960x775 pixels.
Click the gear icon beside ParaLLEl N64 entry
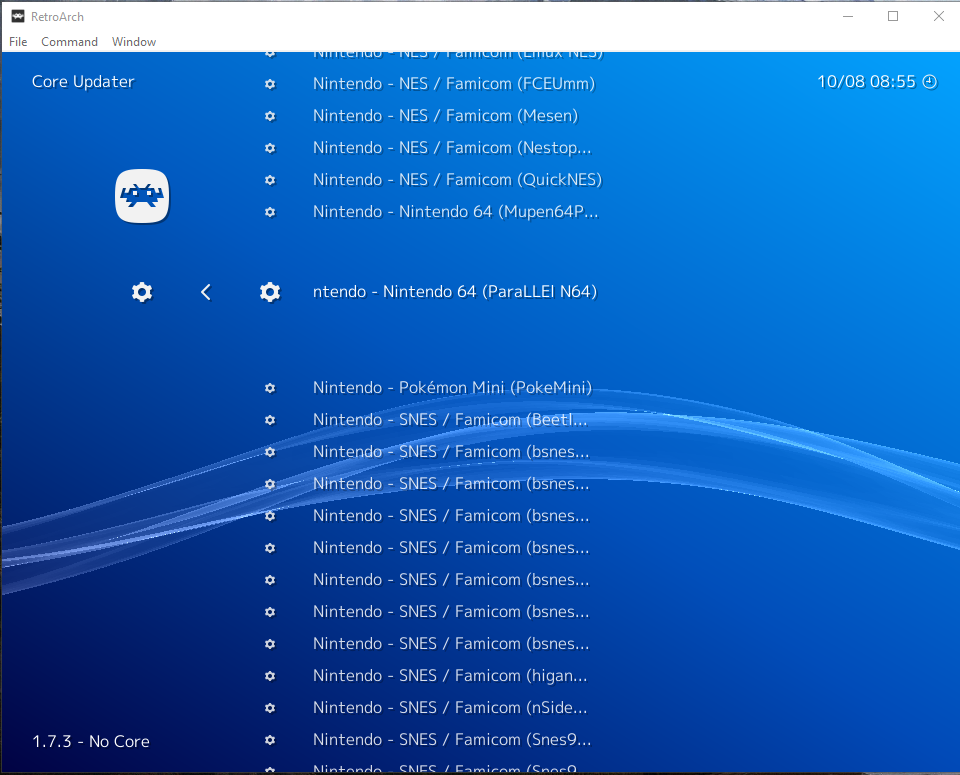(x=270, y=292)
